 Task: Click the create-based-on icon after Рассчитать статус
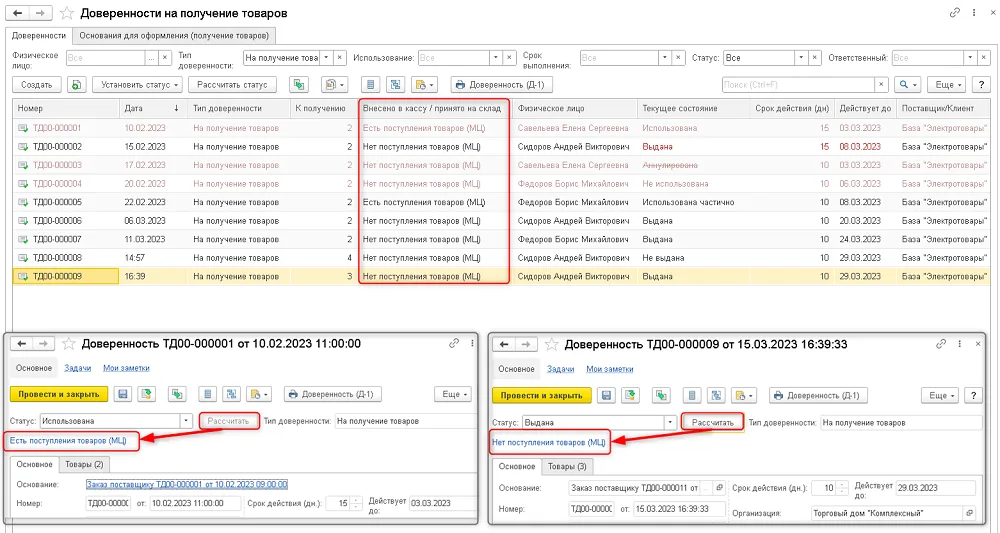tap(298, 85)
